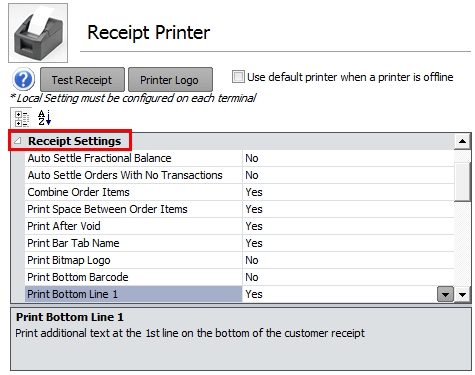475x375 pixels.
Task: Enable use default printer when offline
Action: point(238,77)
